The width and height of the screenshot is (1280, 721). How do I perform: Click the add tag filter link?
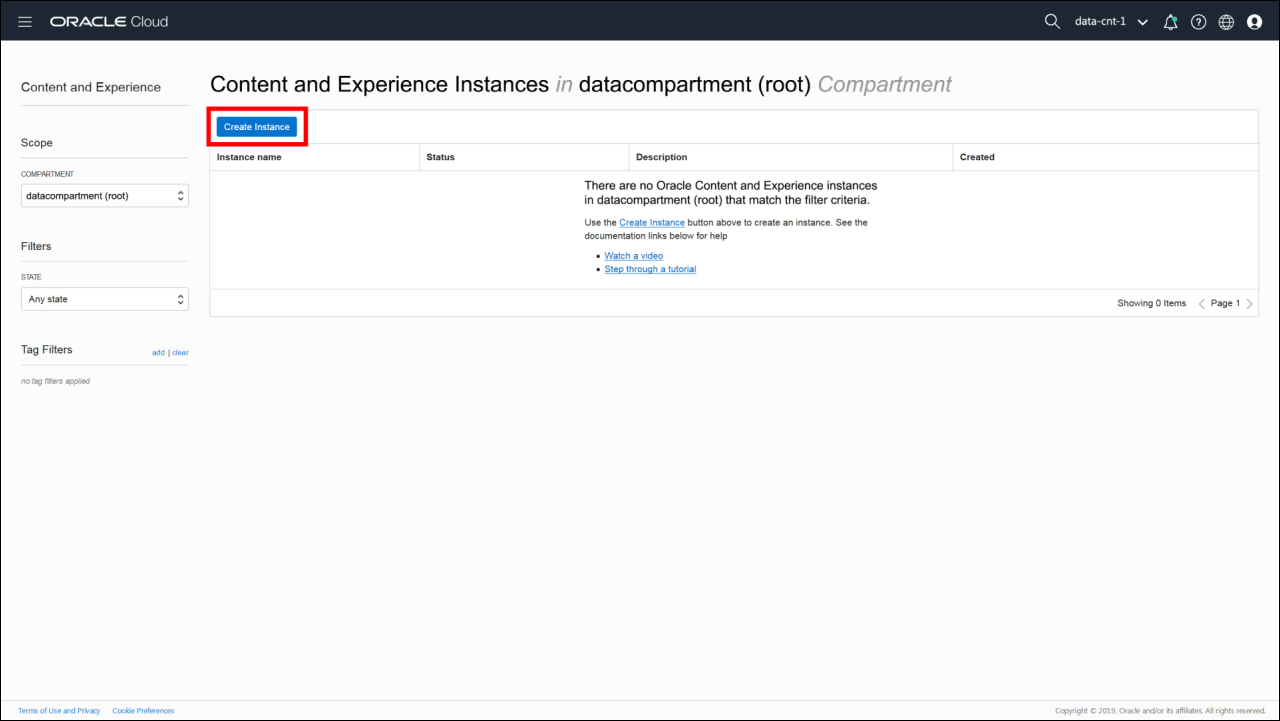tap(158, 353)
